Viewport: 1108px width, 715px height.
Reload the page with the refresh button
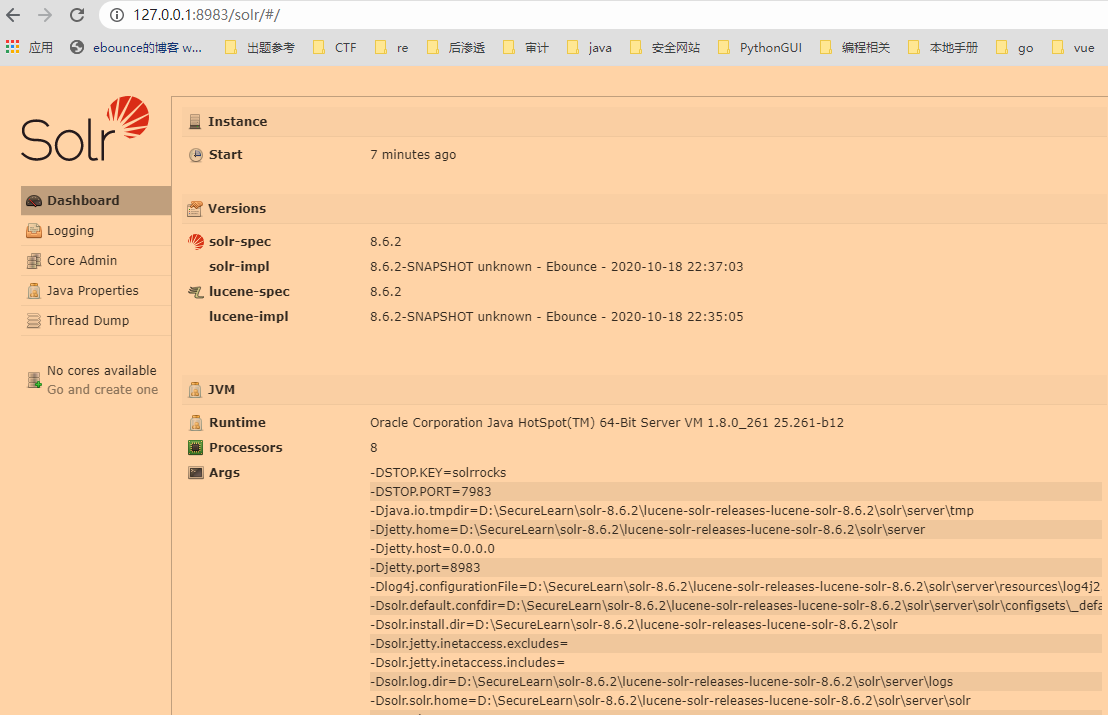77,15
